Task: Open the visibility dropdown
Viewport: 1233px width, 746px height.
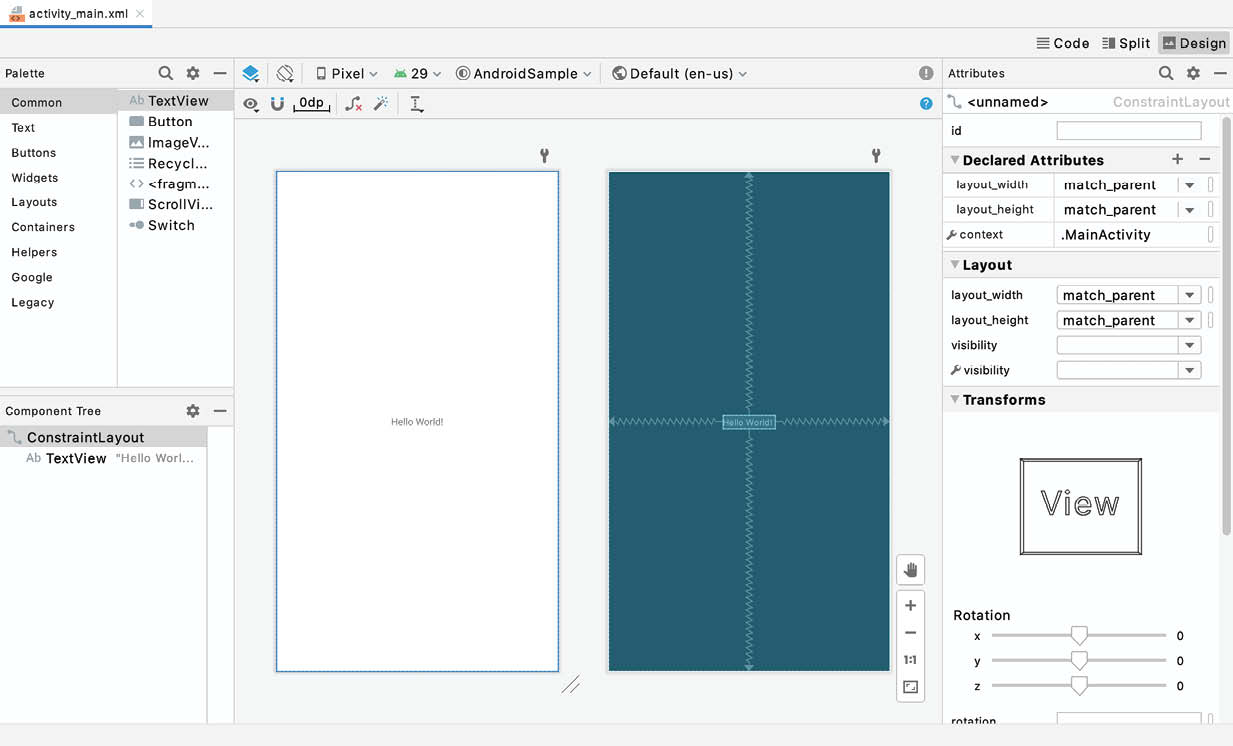Action: 1189,345
